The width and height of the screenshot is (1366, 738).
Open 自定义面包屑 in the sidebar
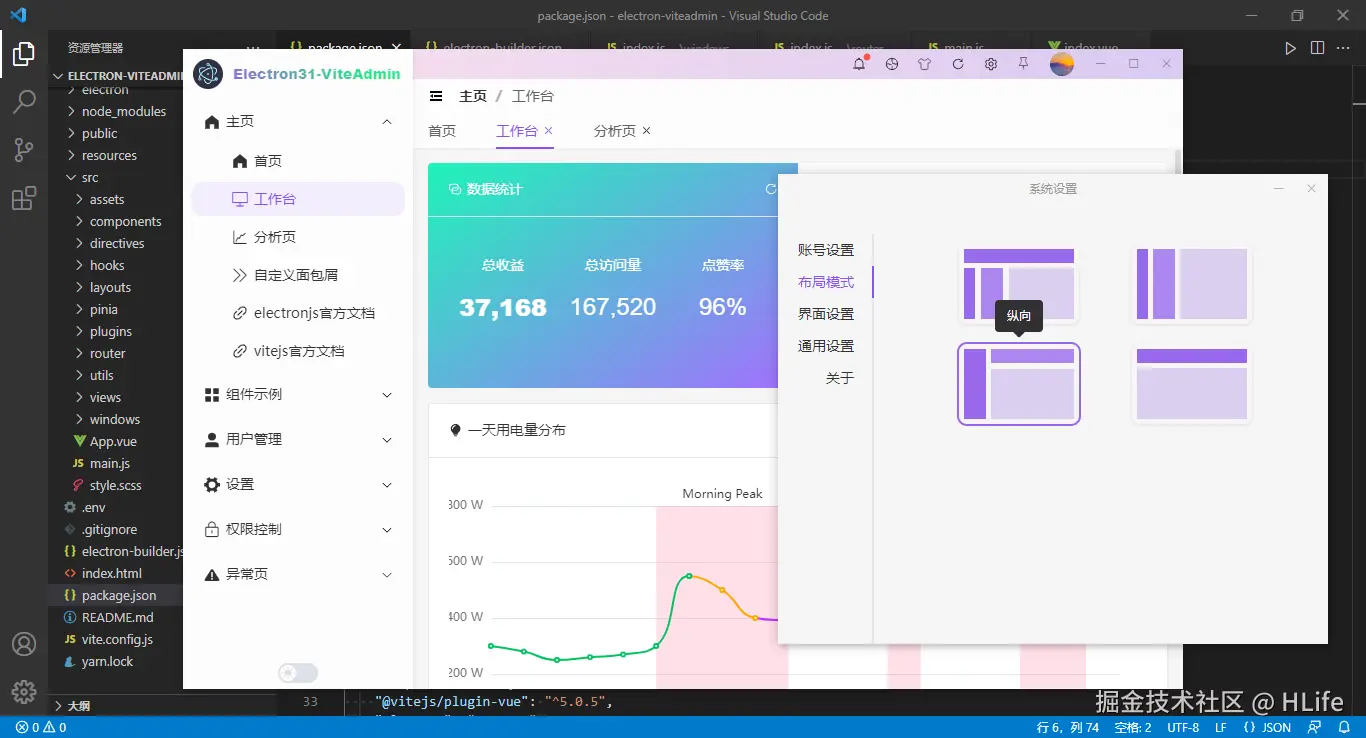[298, 275]
